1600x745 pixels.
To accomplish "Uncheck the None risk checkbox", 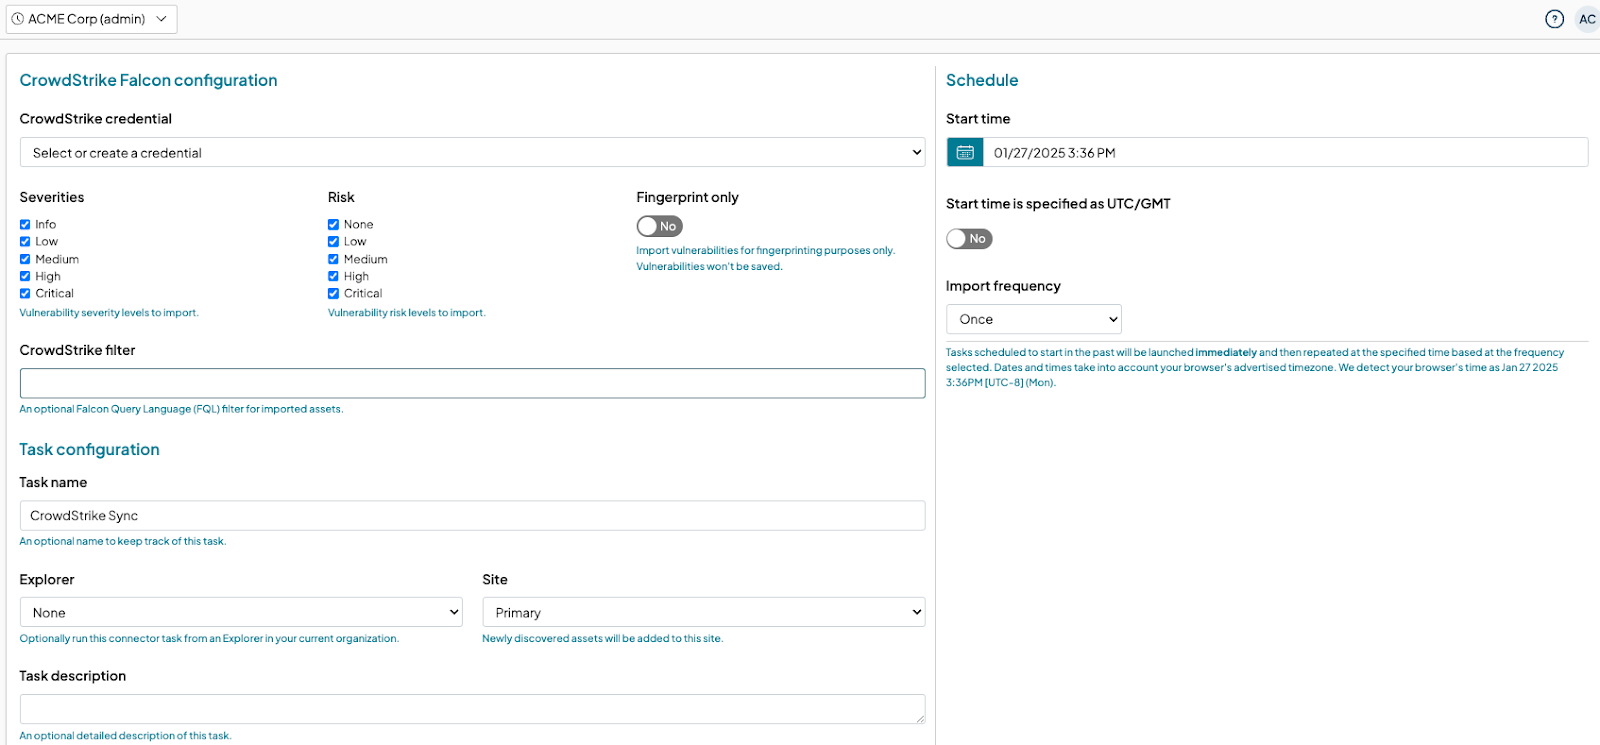I will tap(333, 224).
